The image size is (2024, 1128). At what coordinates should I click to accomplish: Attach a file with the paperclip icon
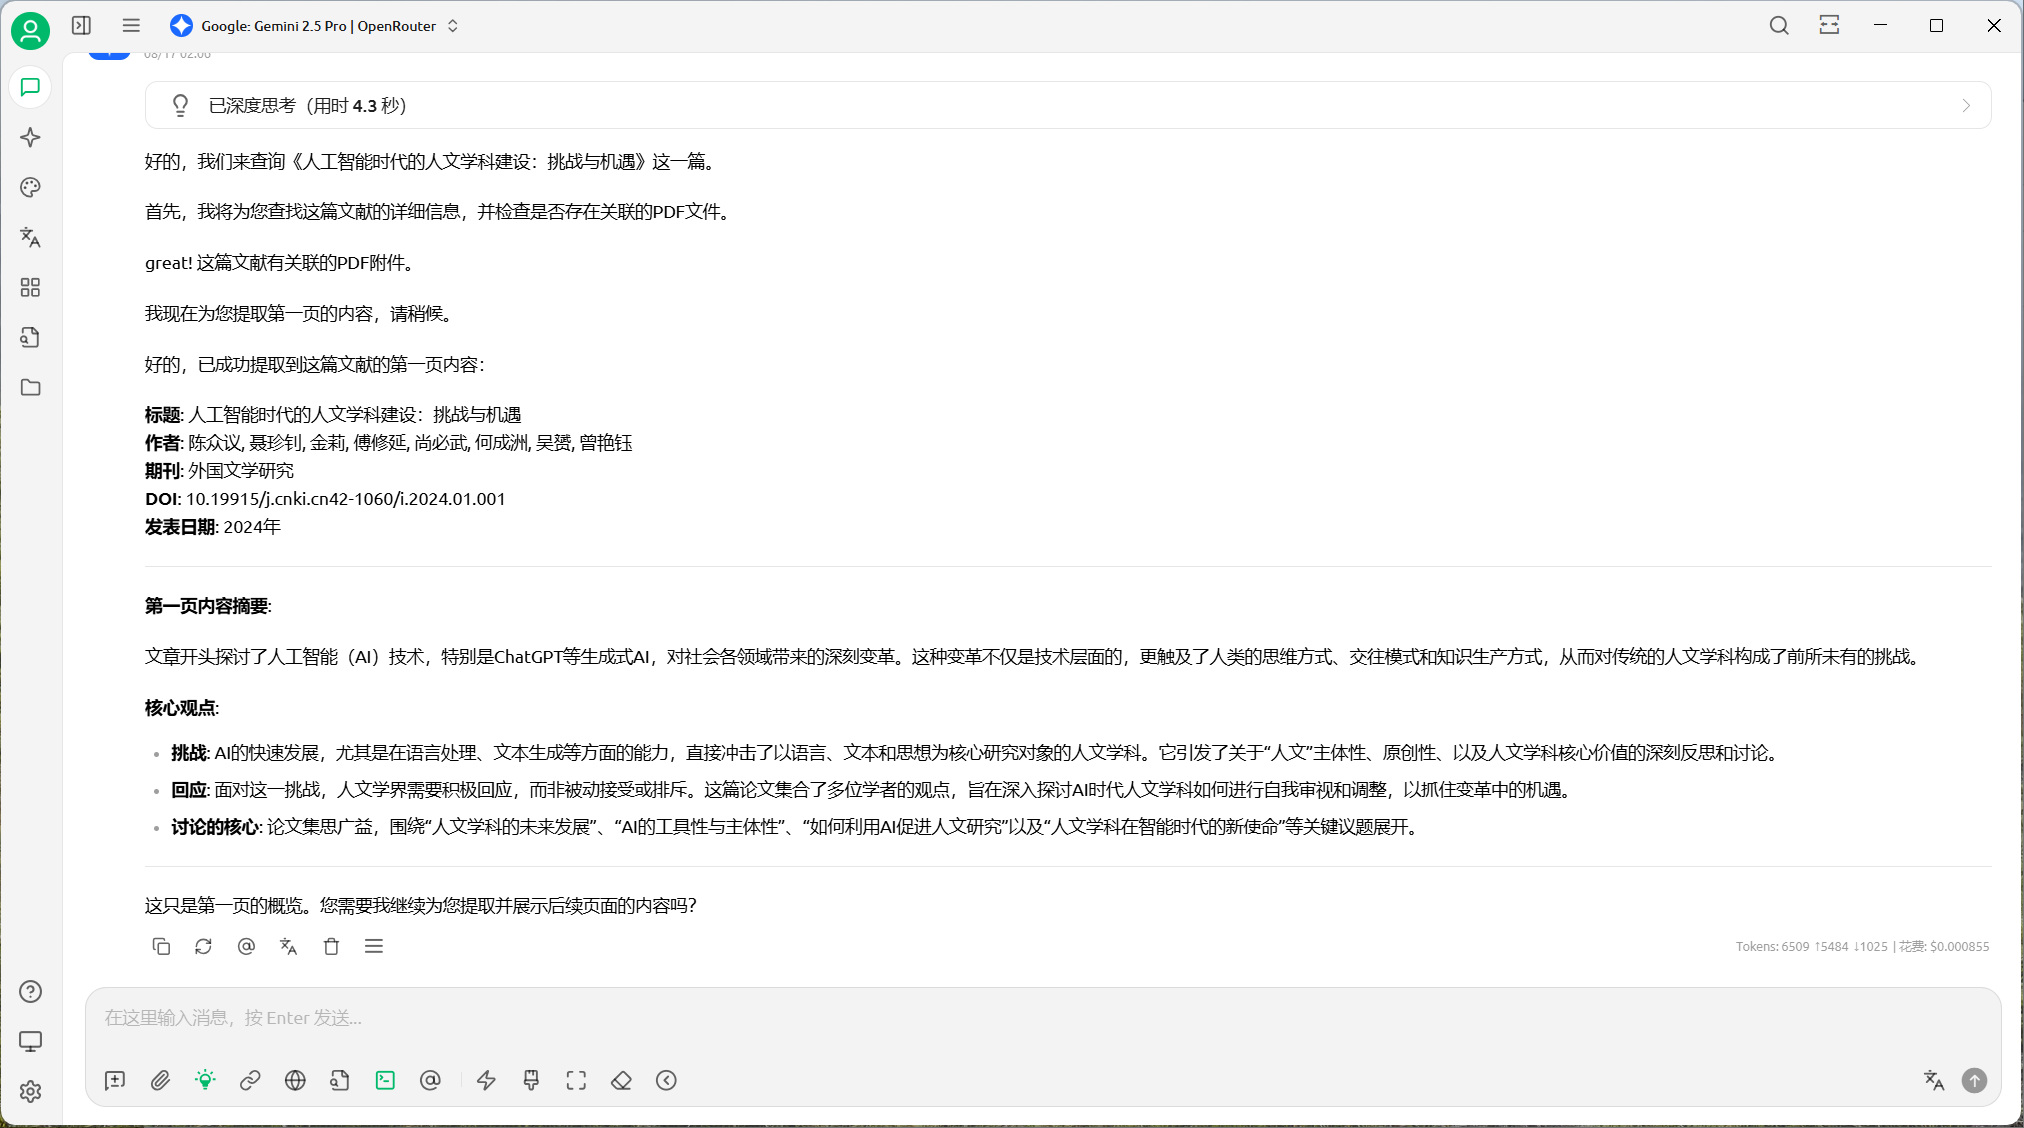(x=160, y=1080)
